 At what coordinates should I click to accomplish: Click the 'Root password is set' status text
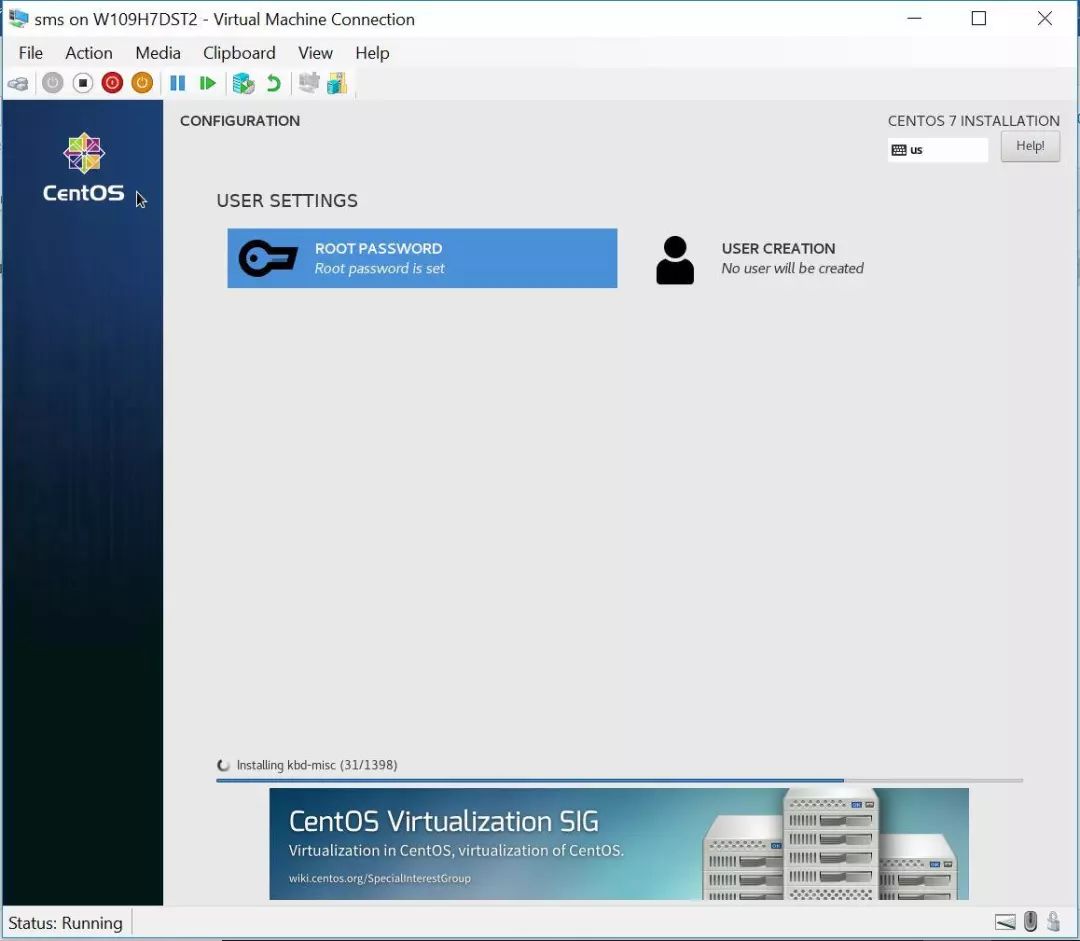(x=380, y=268)
